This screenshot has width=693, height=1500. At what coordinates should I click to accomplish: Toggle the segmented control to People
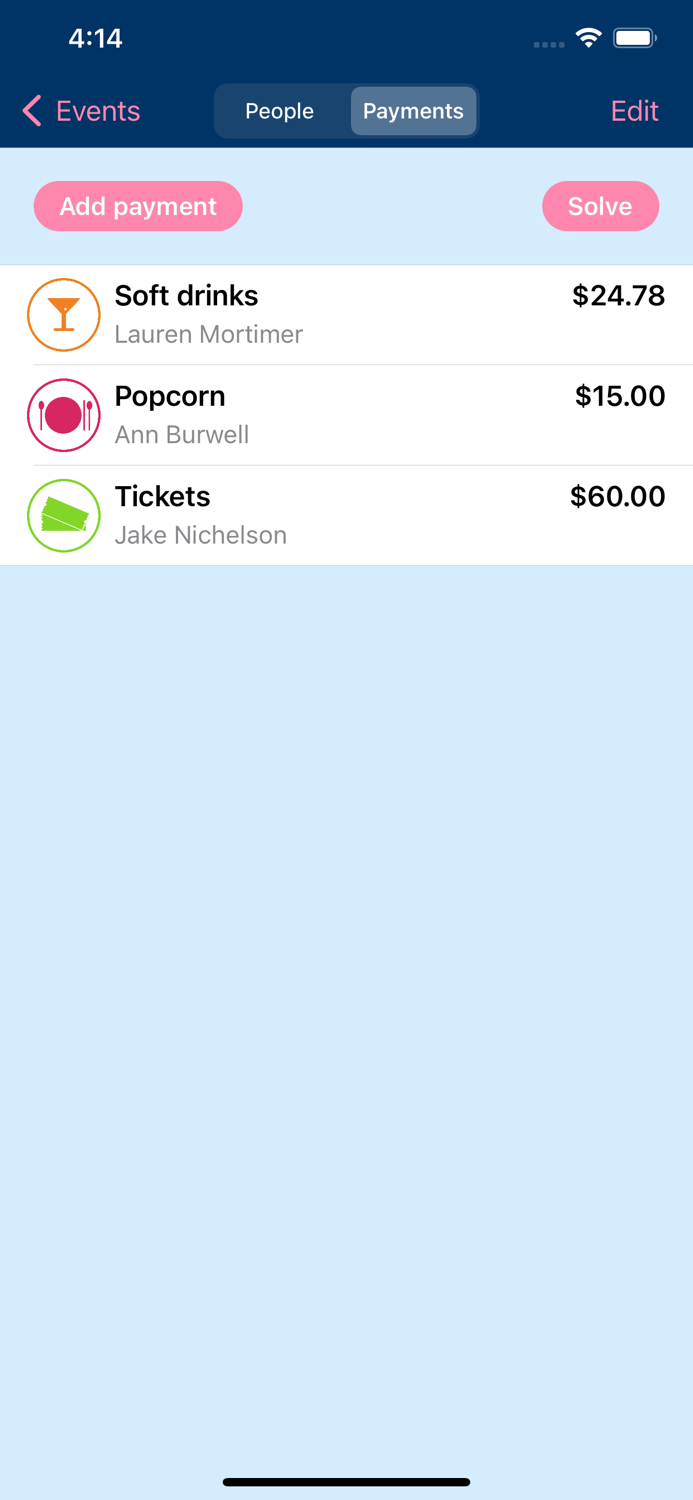coord(280,111)
